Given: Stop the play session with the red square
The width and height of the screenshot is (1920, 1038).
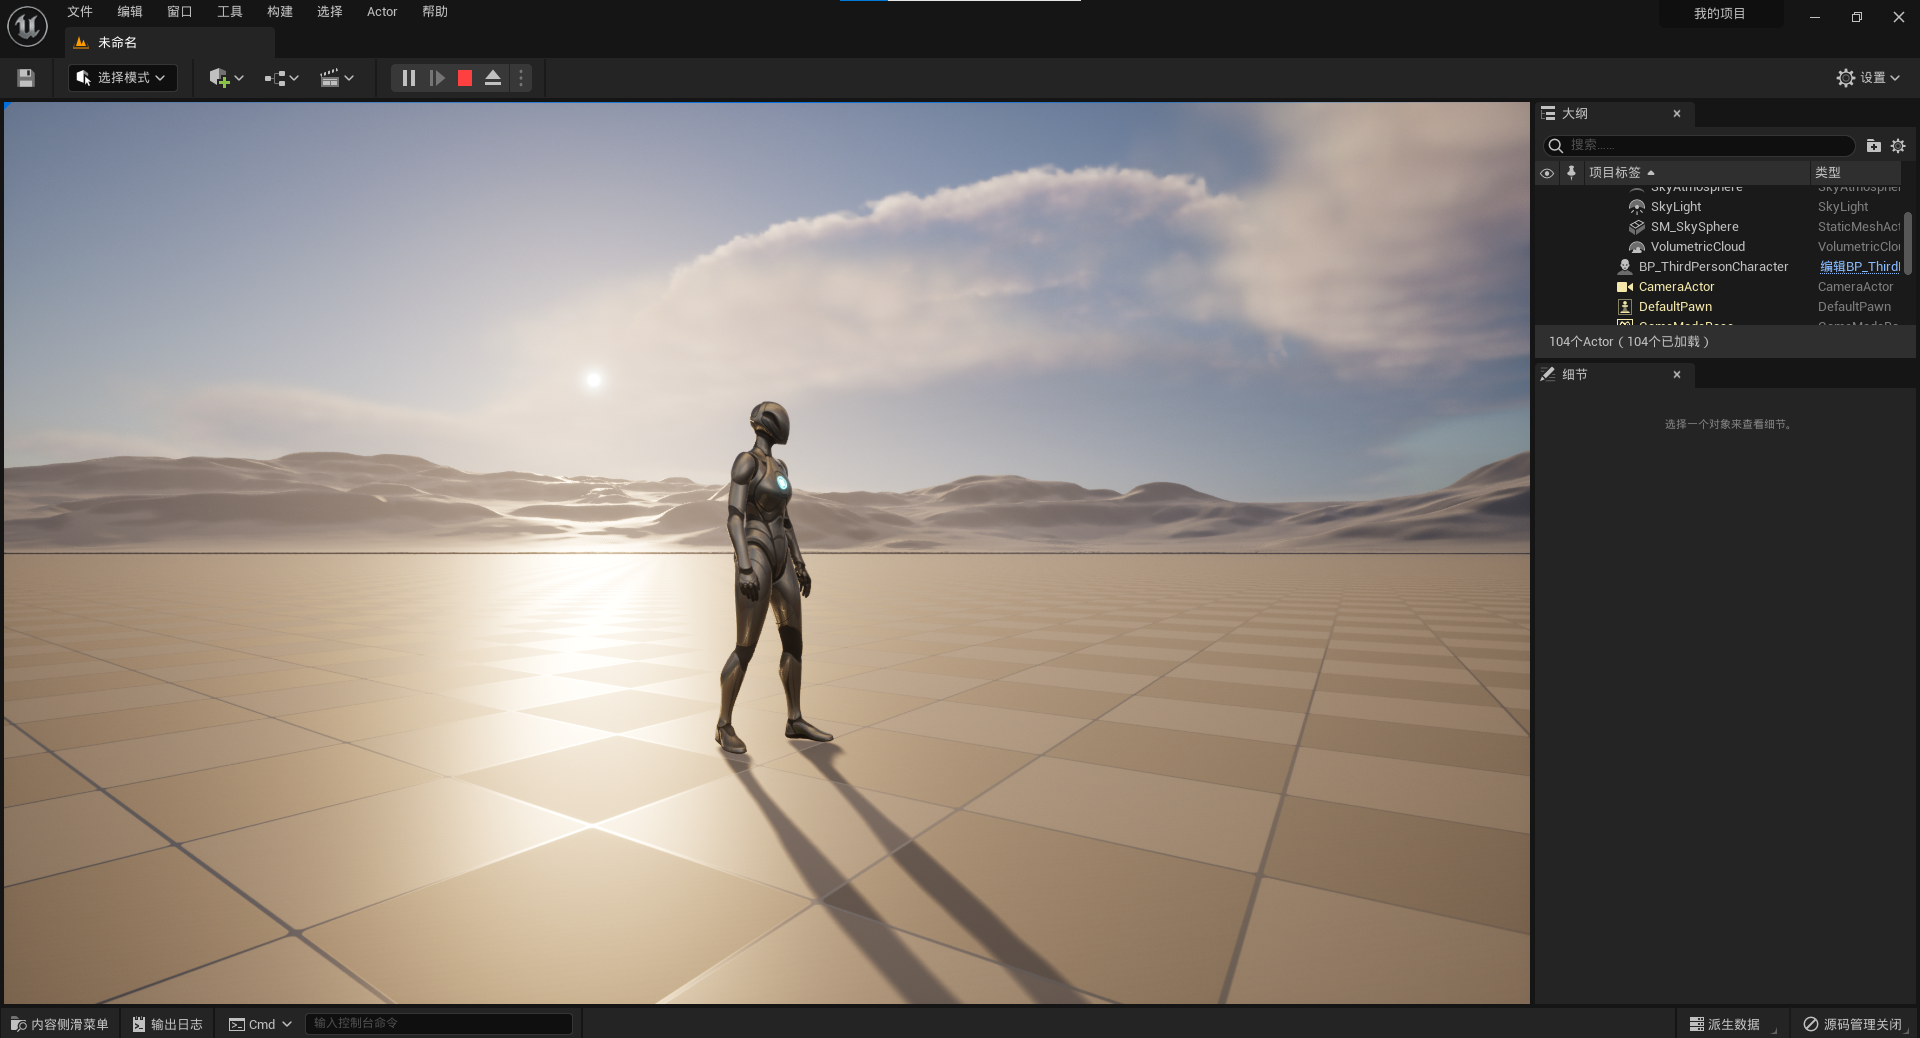Looking at the screenshot, I should click(x=465, y=78).
